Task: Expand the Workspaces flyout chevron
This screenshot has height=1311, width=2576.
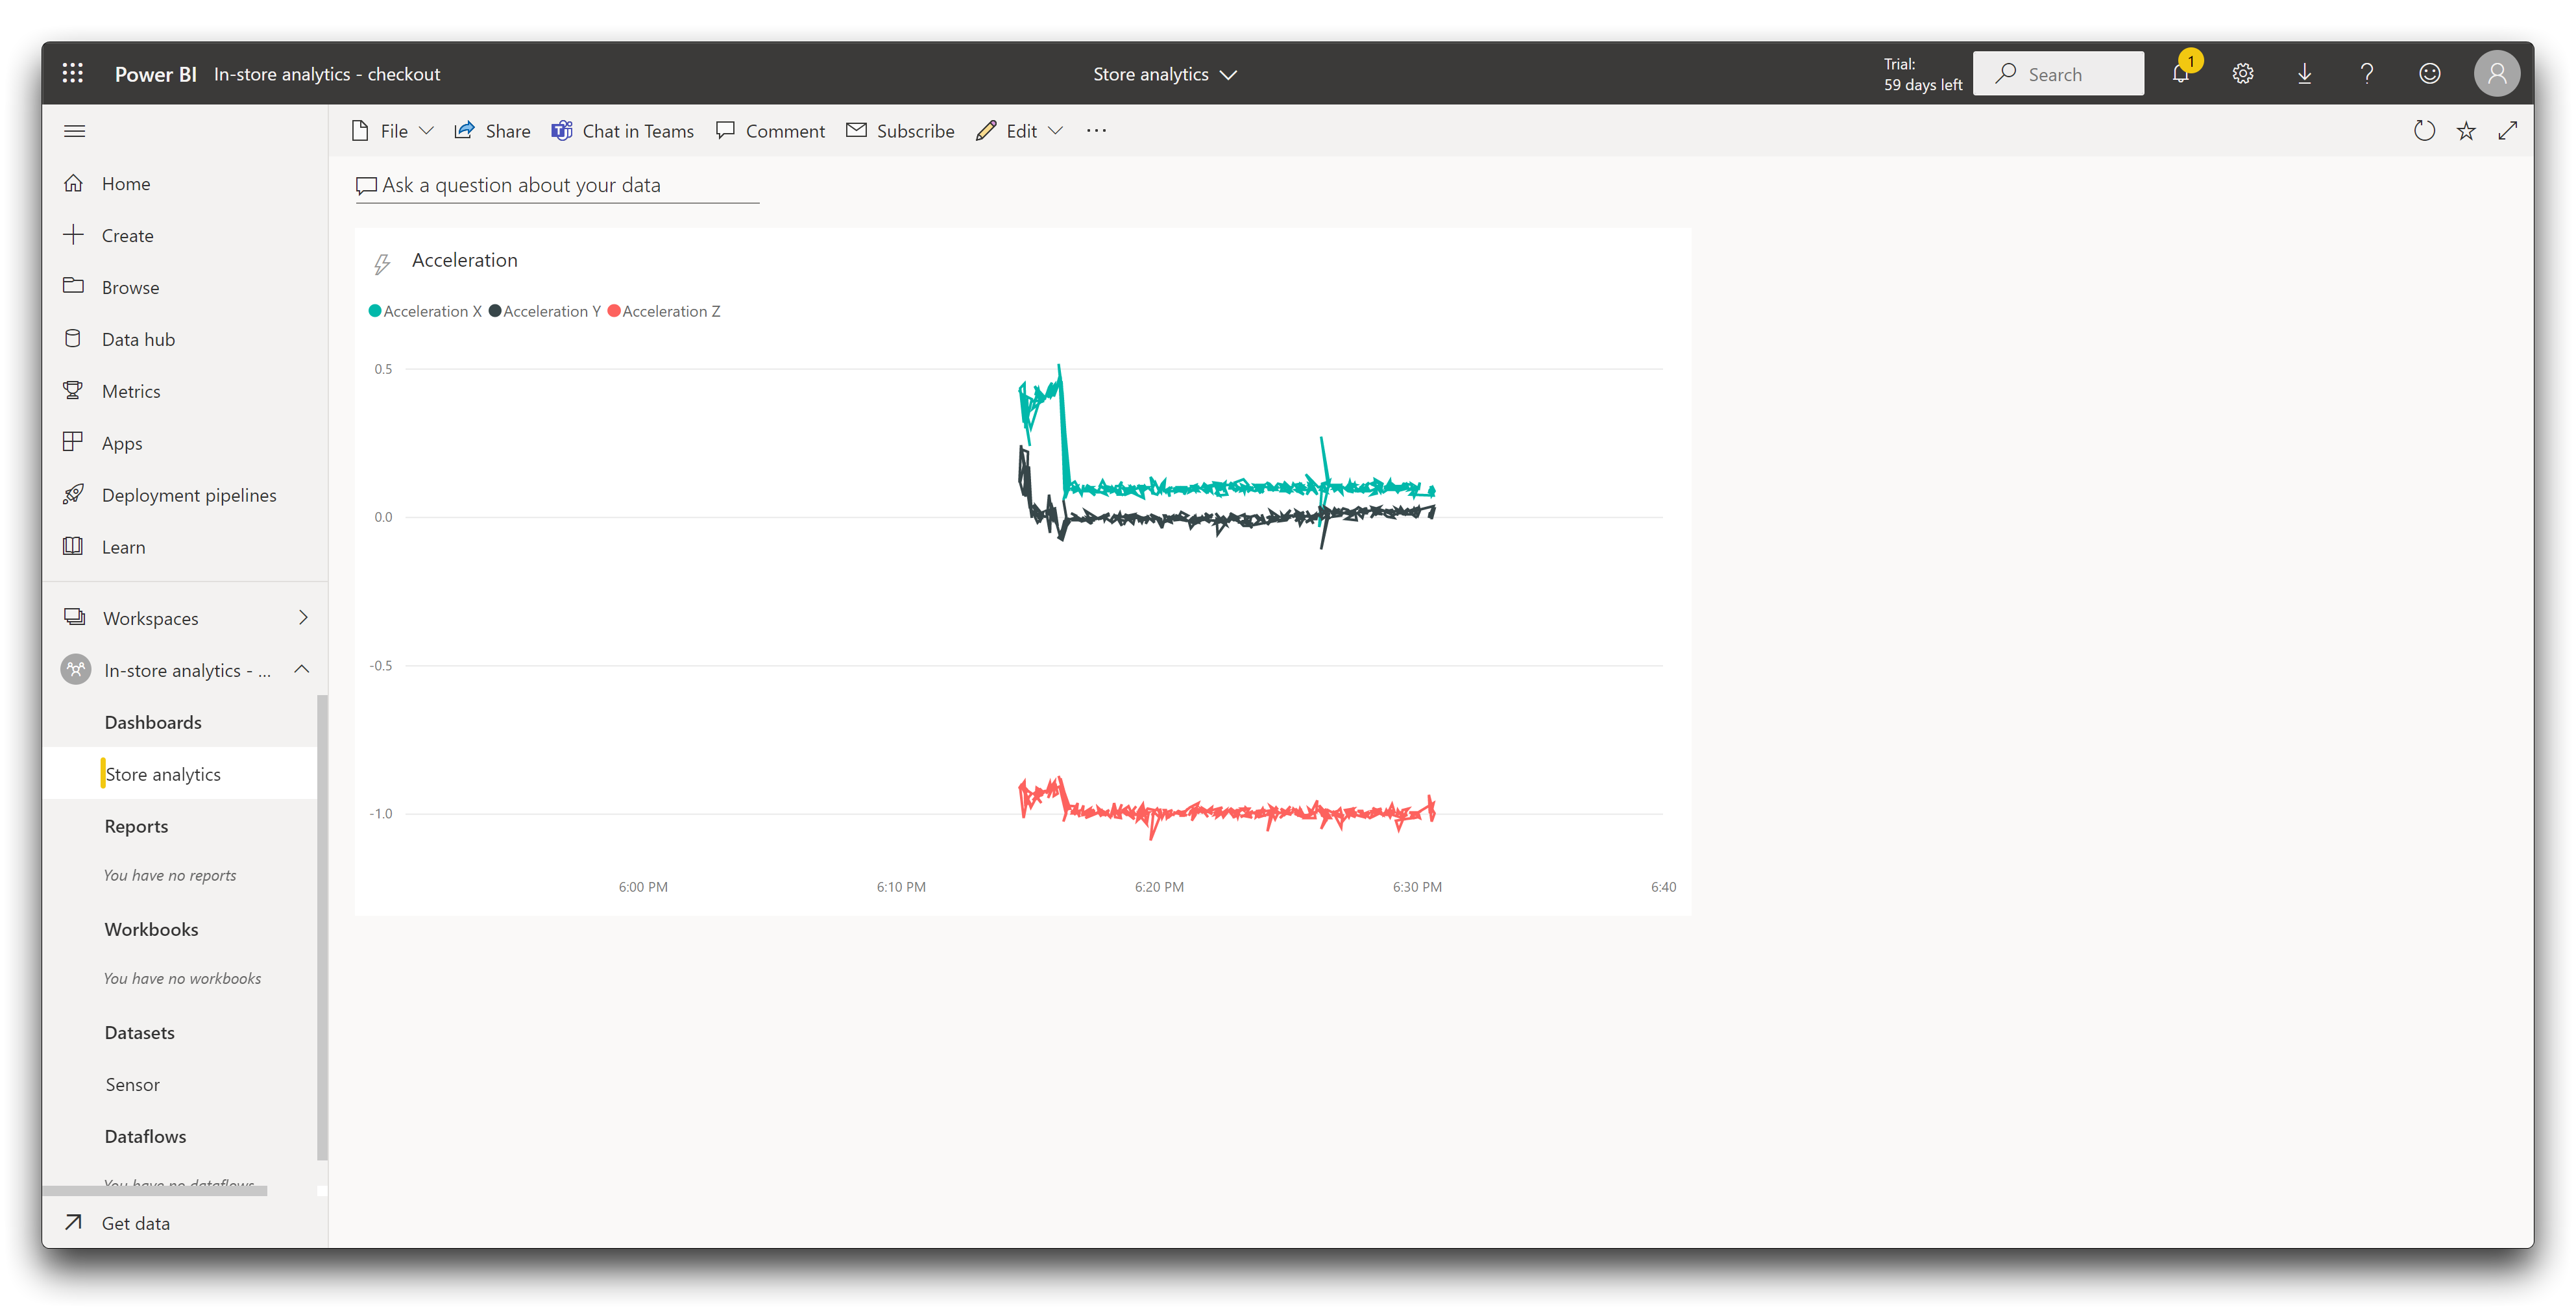Action: click(x=303, y=617)
